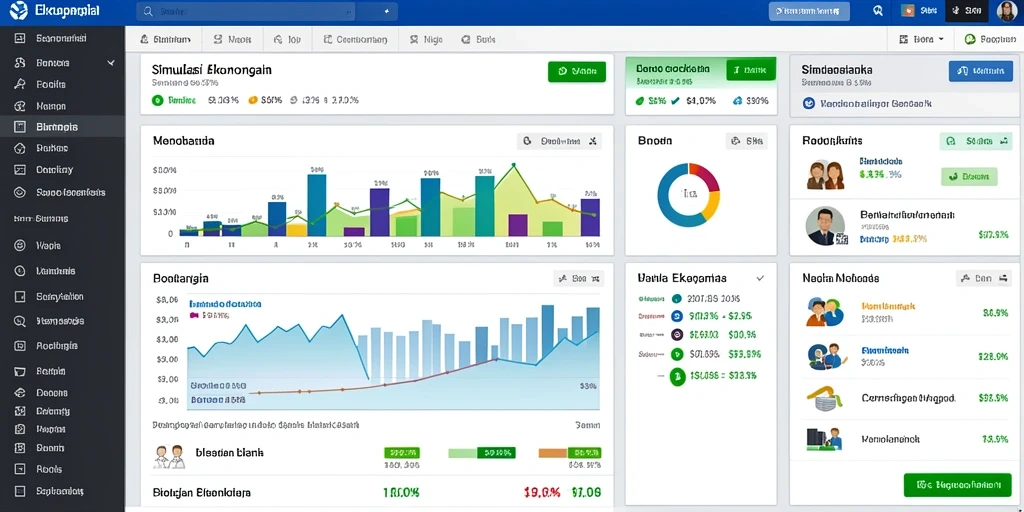Click the donut chart in the Boodn panel
Screen dimensions: 1024x512
tap(688, 195)
